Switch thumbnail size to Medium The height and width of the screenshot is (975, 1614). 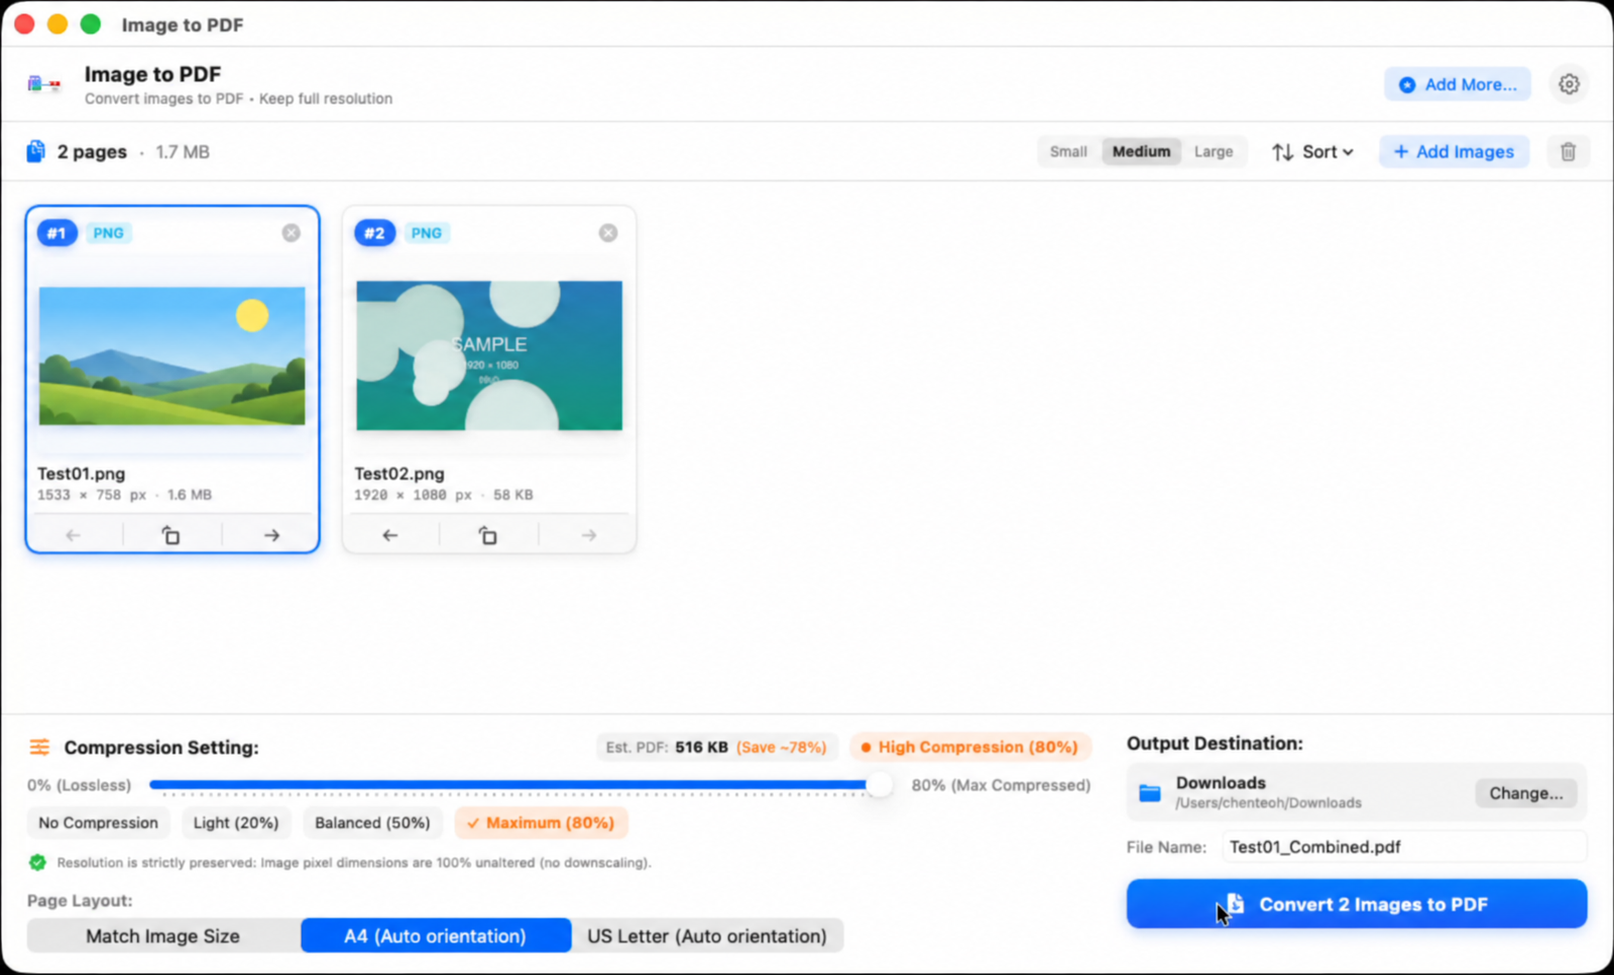(x=1141, y=152)
